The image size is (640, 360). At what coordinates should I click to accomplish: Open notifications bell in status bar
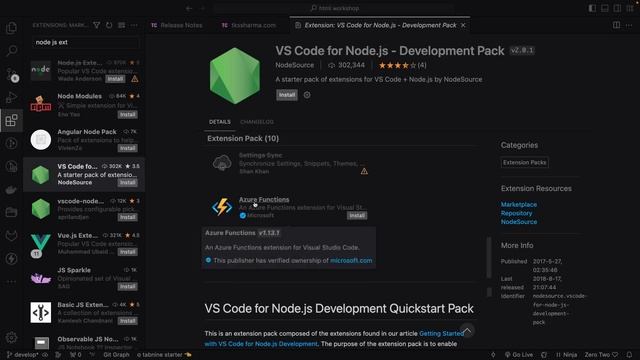click(x=629, y=355)
